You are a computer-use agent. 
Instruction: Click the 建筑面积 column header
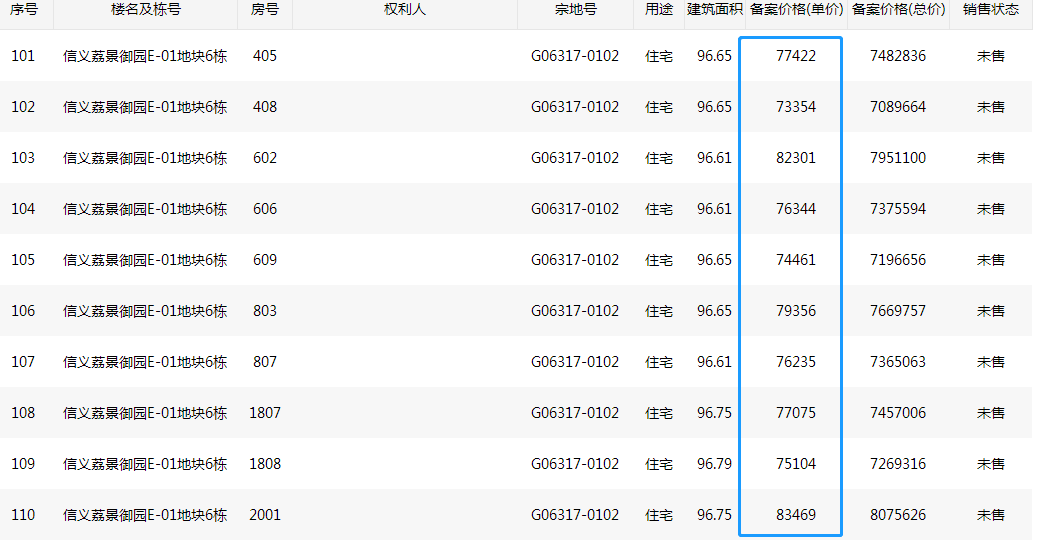click(x=714, y=10)
